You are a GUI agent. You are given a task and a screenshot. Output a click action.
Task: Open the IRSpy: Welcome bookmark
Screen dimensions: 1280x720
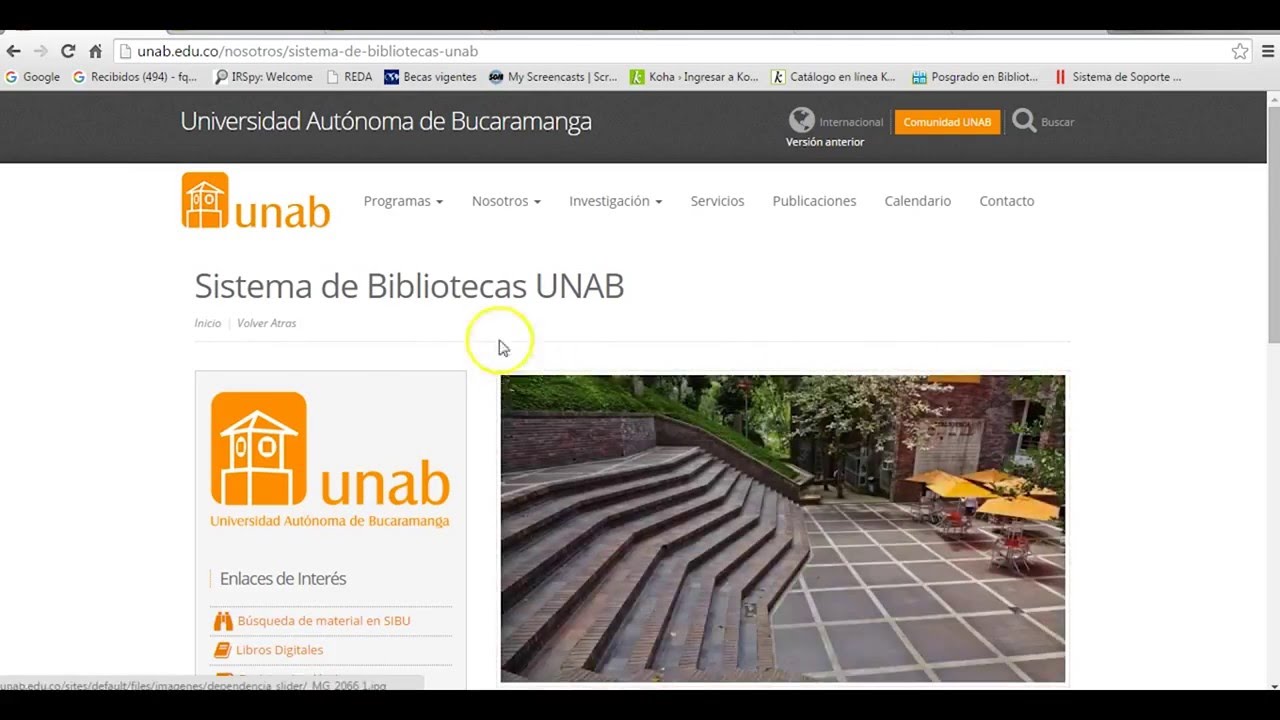[263, 77]
